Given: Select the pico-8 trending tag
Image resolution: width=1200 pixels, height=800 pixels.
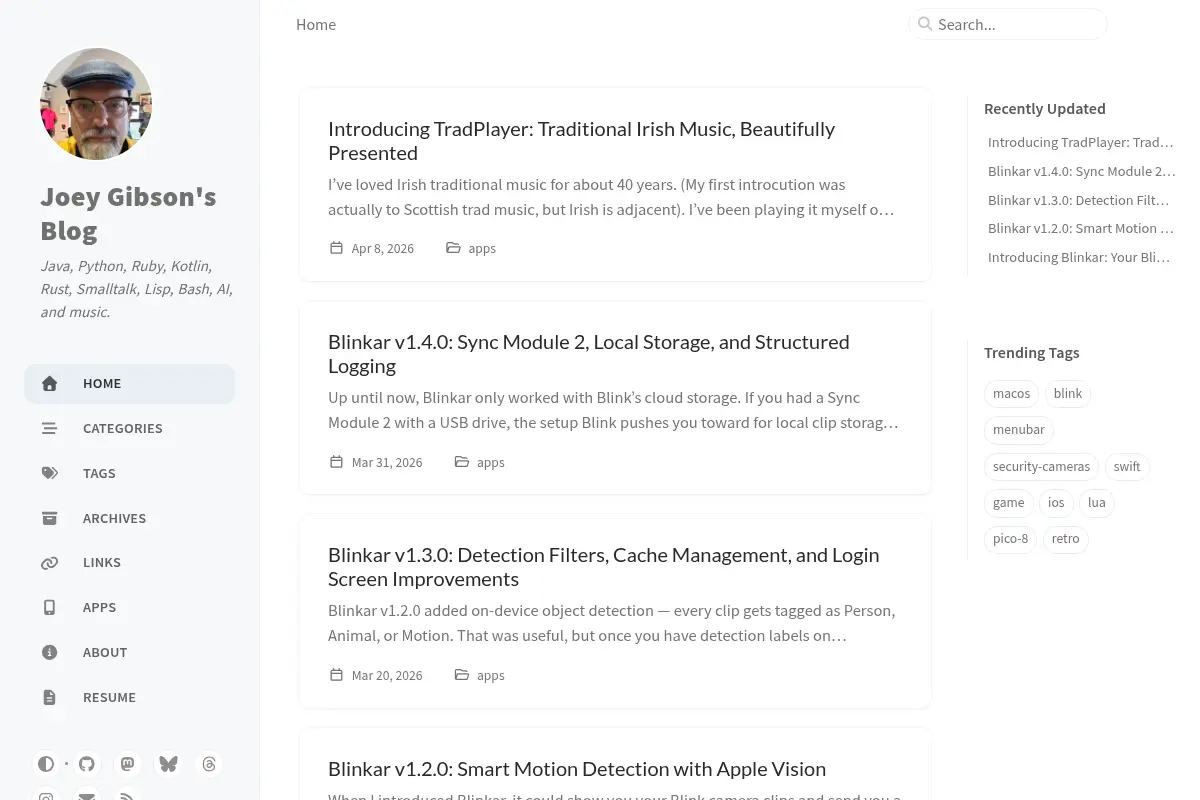Looking at the screenshot, I should [x=1011, y=539].
